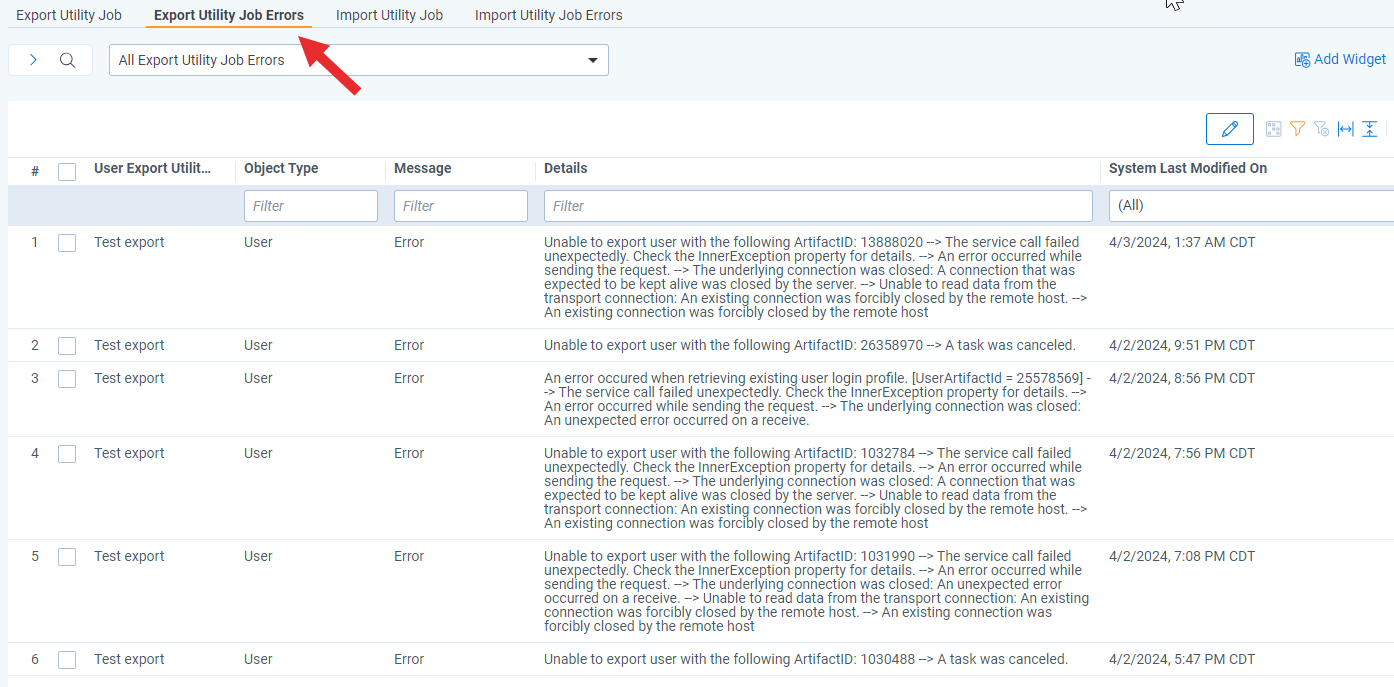Click Test export in row 5
The image size is (1394, 687).
point(129,556)
